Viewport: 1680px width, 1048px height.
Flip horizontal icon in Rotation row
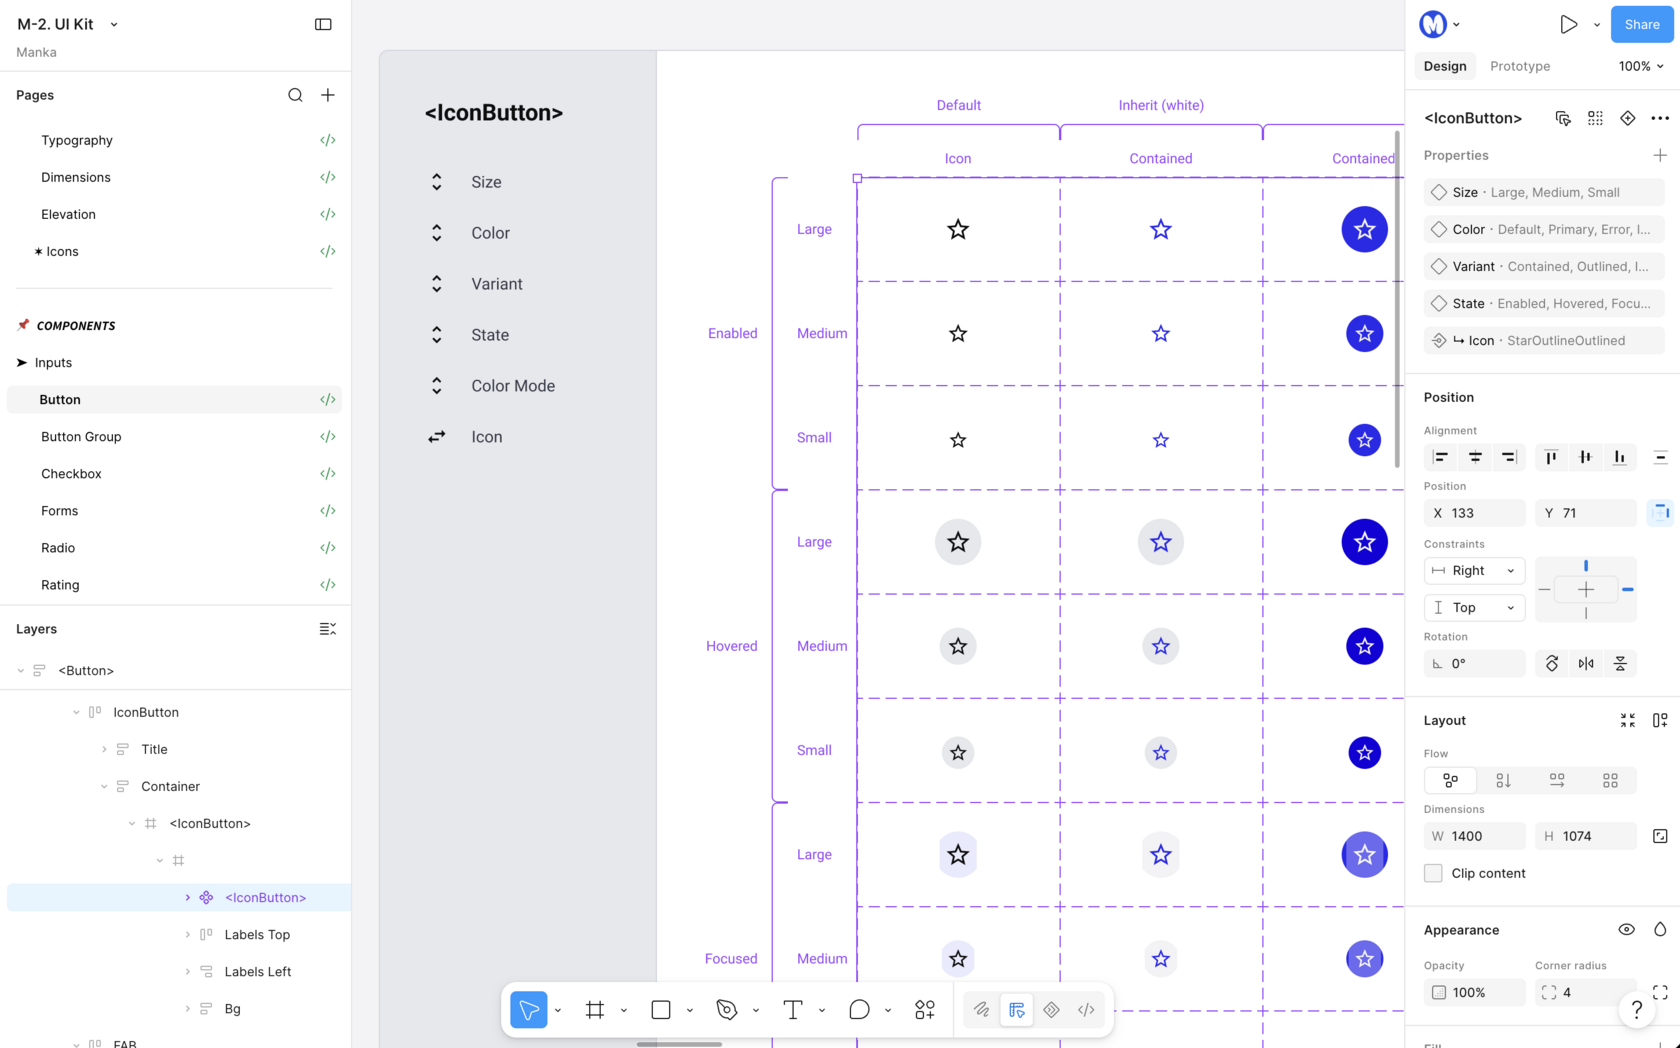click(x=1586, y=663)
